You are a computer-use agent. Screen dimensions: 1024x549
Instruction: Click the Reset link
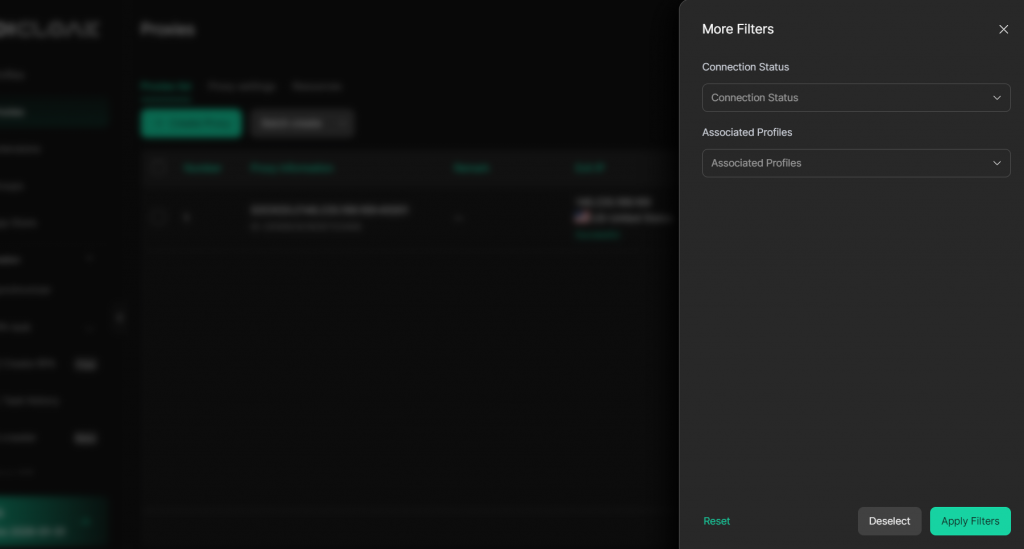click(x=716, y=521)
